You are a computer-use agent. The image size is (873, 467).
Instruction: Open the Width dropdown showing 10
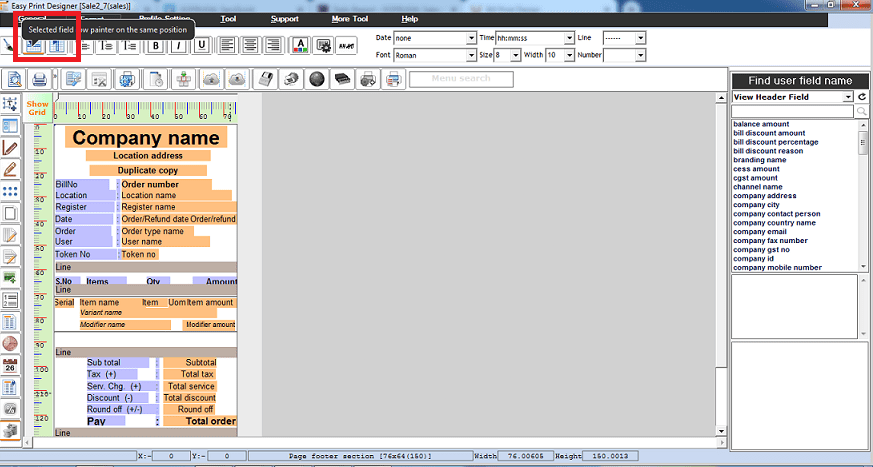pyautogui.click(x=569, y=55)
